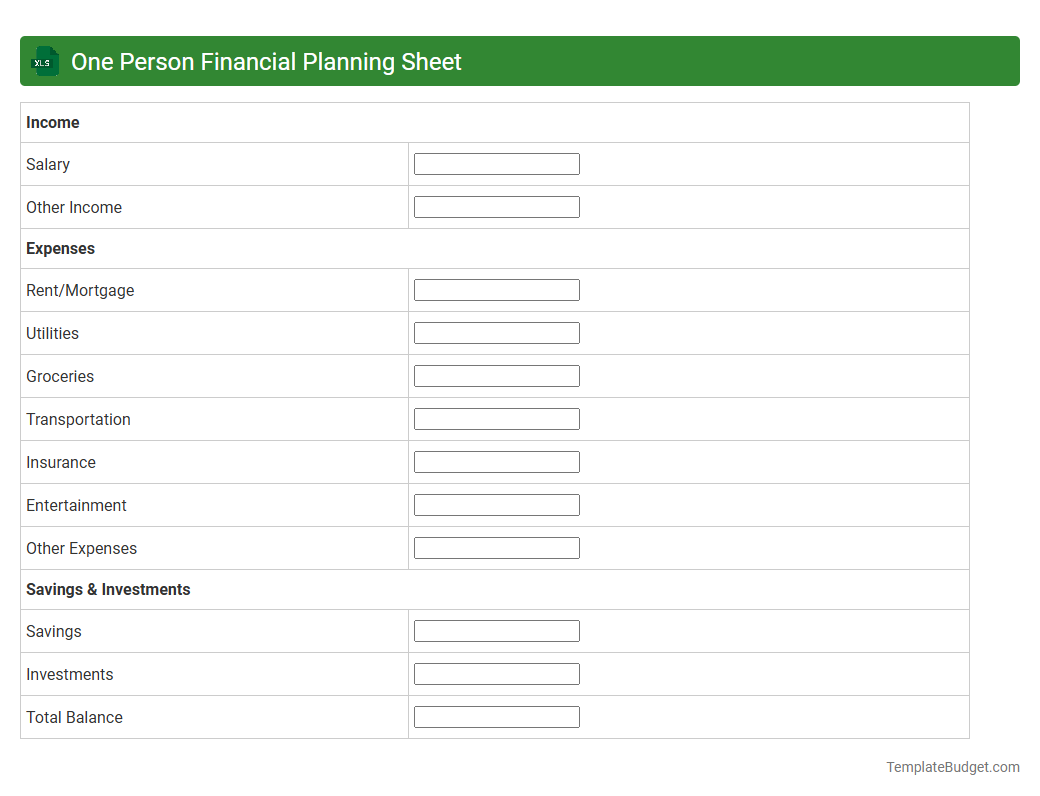Click the Salary amount input field
The width and height of the screenshot is (1040, 796).
click(496, 163)
